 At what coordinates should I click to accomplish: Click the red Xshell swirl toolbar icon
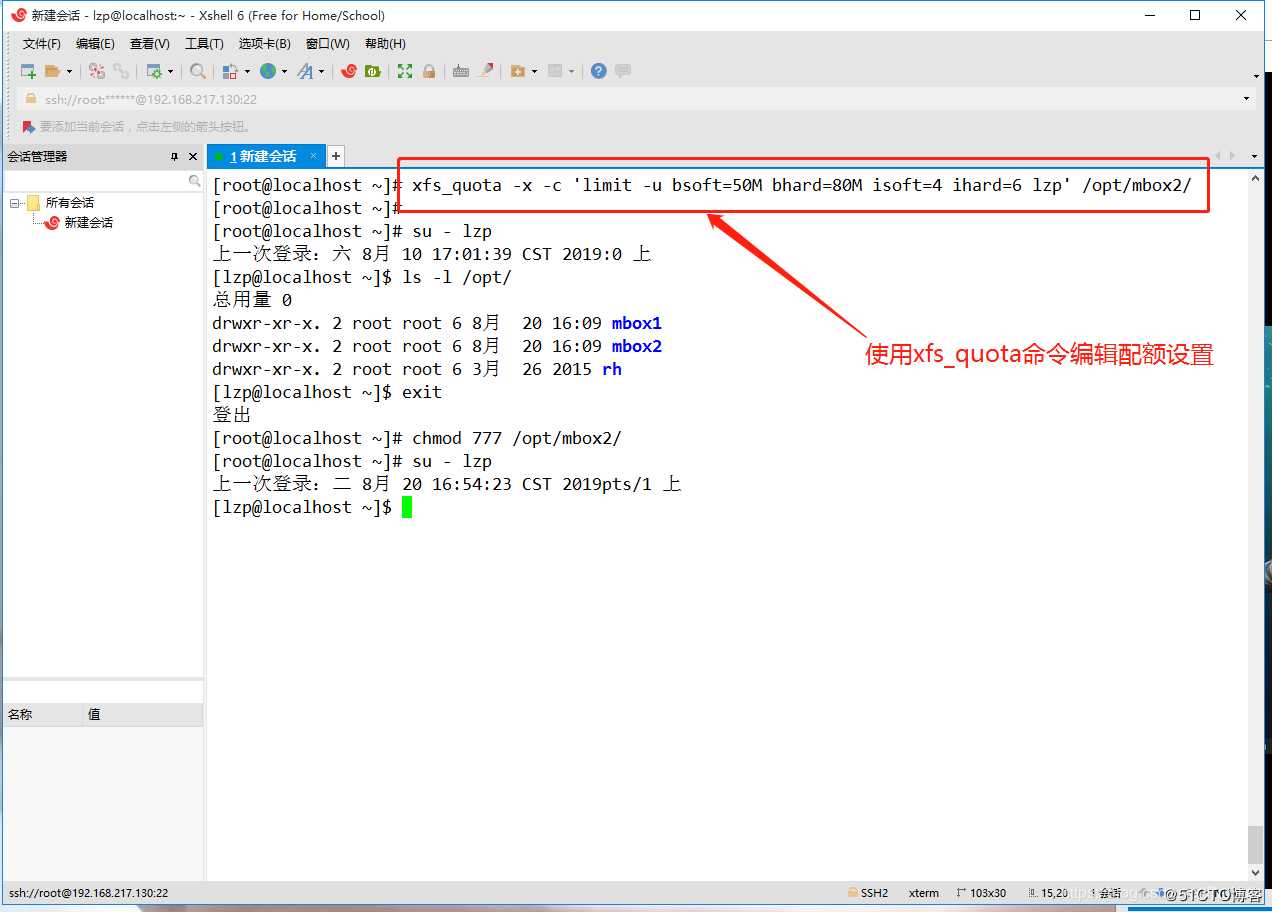coord(349,71)
